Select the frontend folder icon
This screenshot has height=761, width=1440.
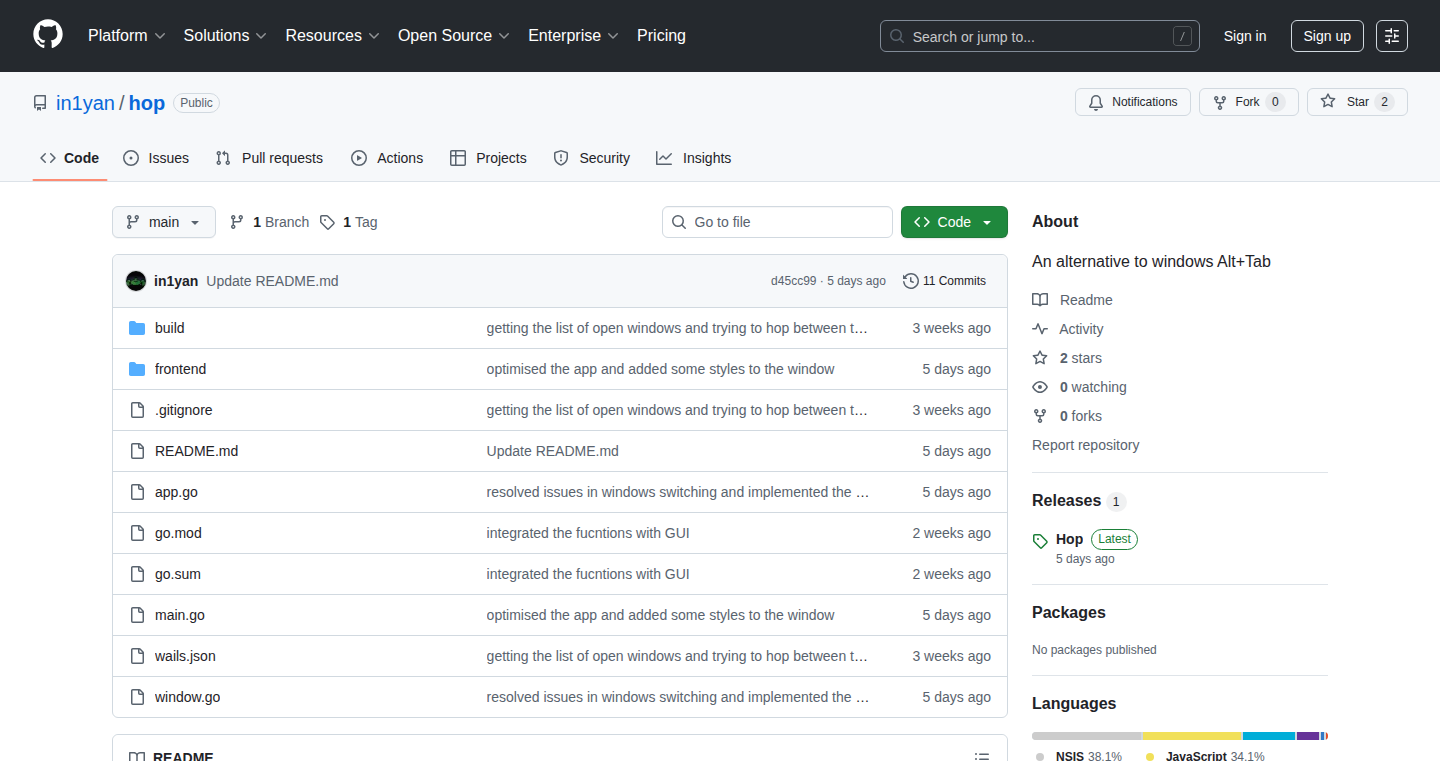tap(137, 369)
